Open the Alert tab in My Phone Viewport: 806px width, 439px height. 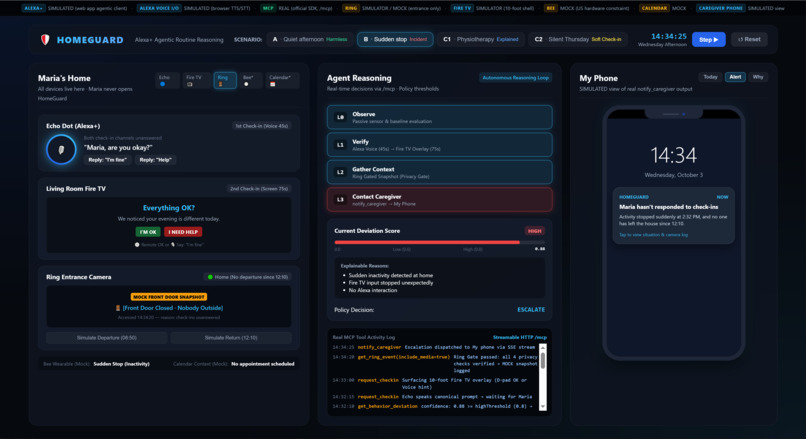pos(735,77)
